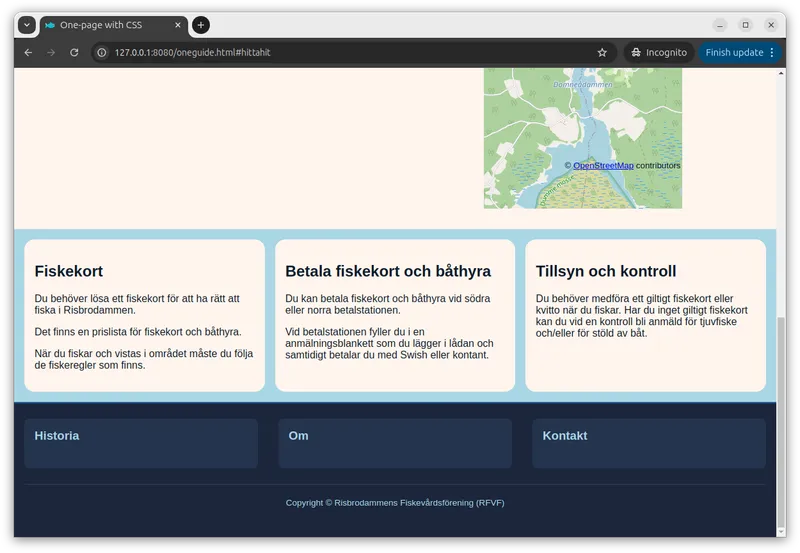The height and width of the screenshot is (553, 800).
Task: Close the One-page with CSS tab
Action: click(174, 25)
